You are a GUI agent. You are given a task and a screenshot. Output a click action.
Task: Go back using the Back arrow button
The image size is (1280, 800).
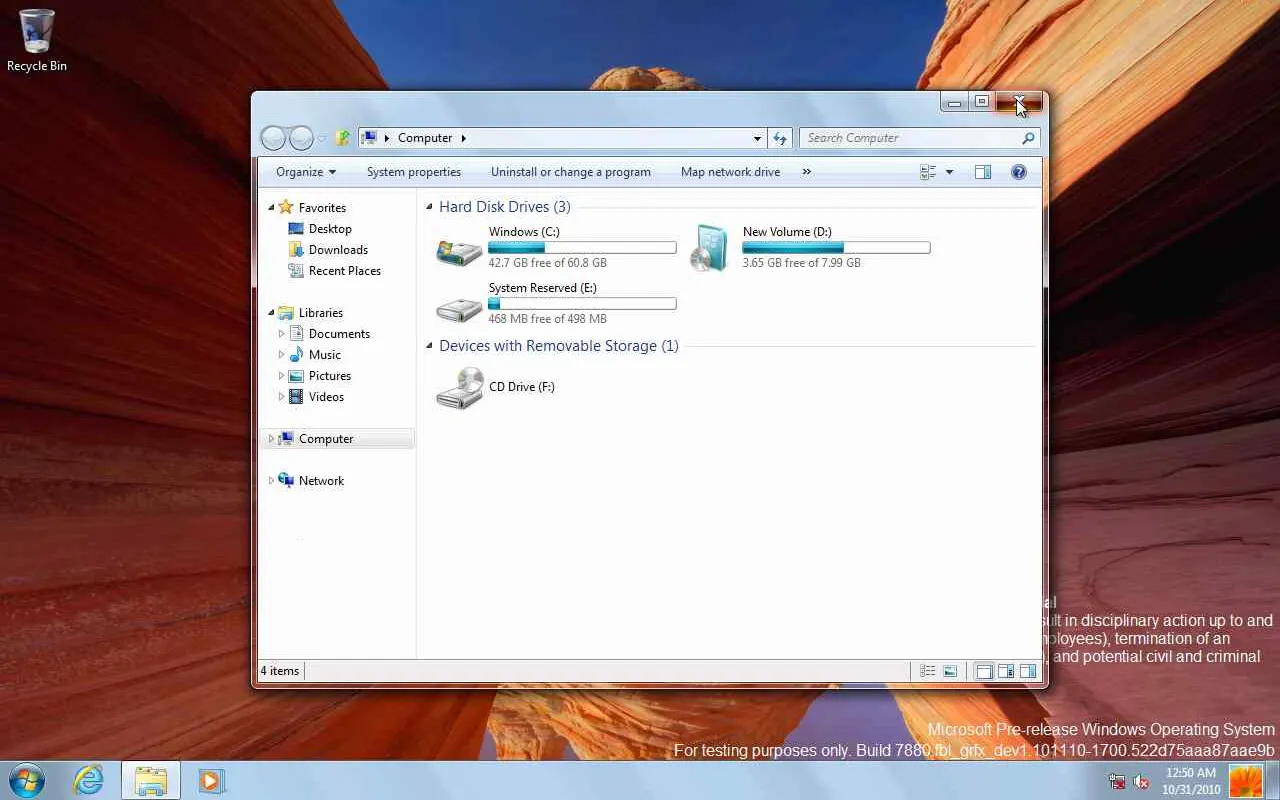[273, 138]
